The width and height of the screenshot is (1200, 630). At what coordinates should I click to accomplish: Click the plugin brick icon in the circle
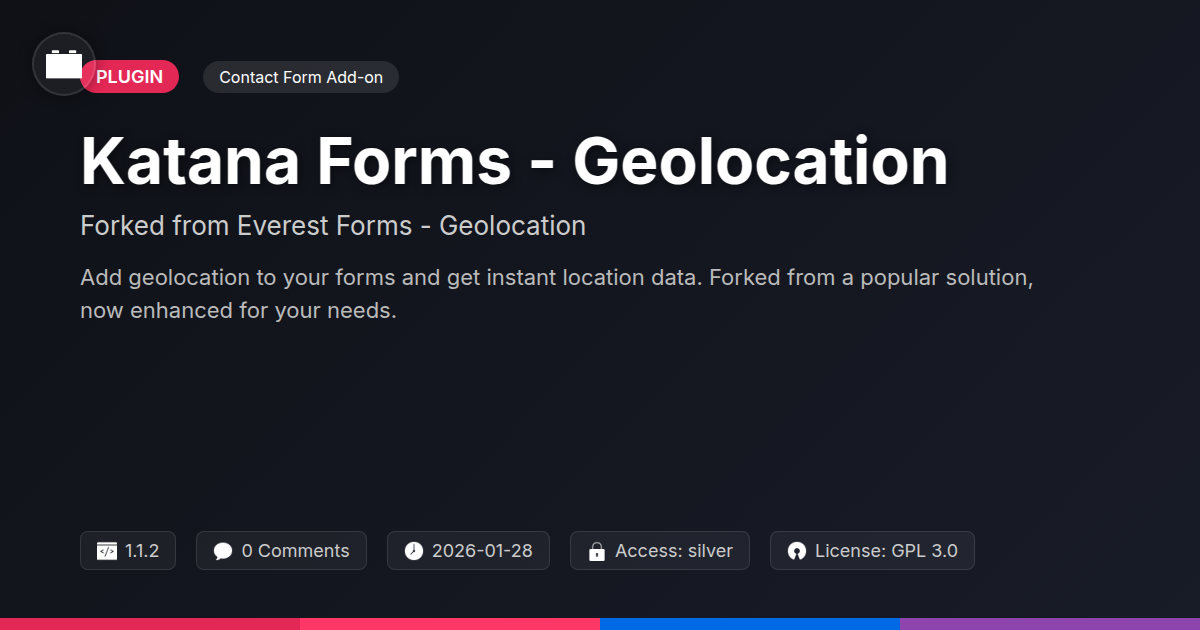click(64, 64)
